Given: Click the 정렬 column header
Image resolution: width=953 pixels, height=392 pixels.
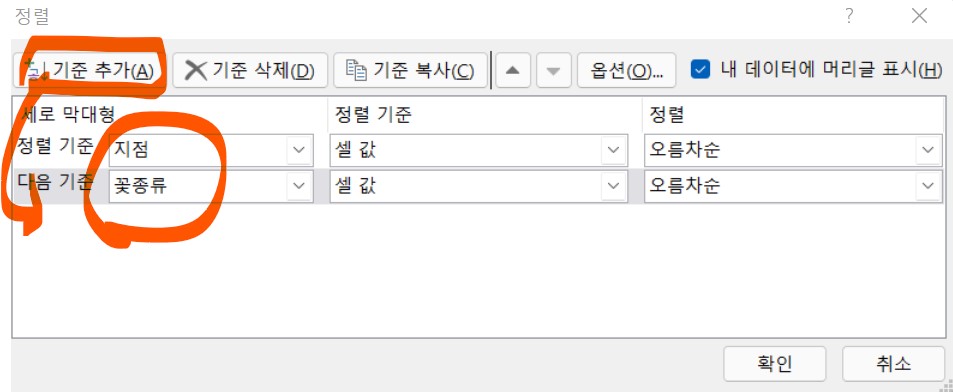Looking at the screenshot, I should pos(667,114).
